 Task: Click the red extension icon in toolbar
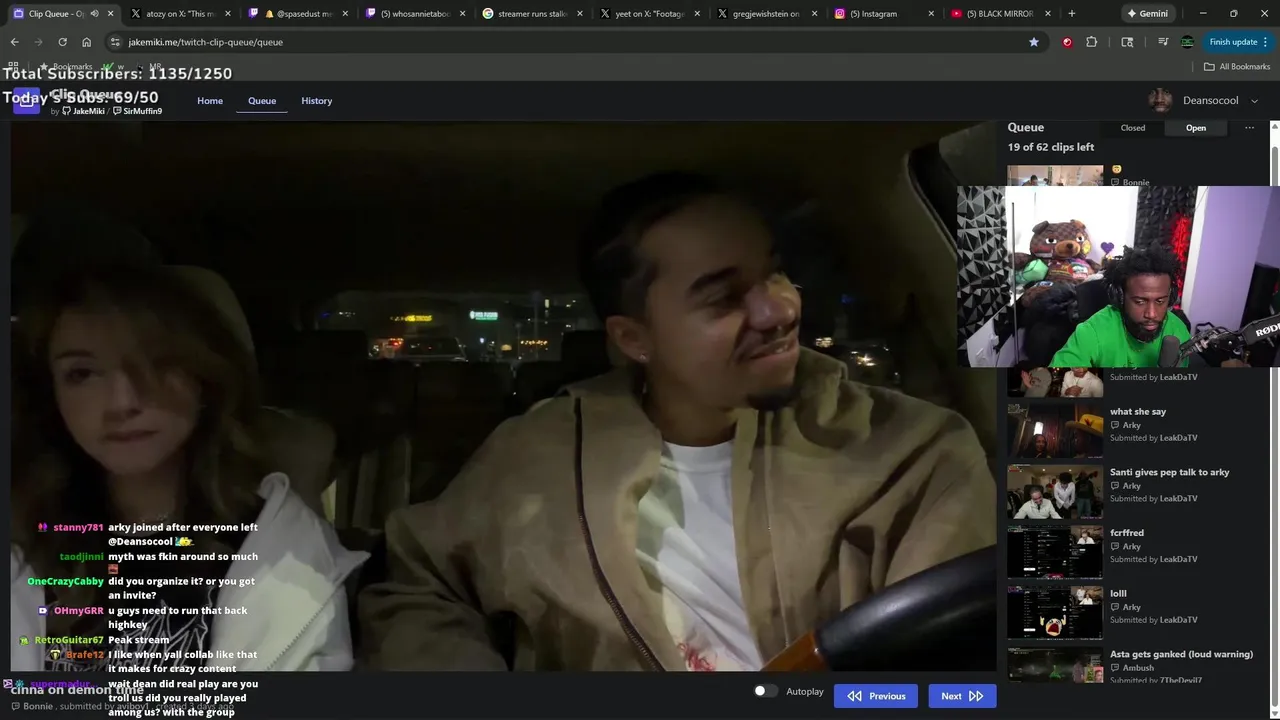click(x=1067, y=42)
